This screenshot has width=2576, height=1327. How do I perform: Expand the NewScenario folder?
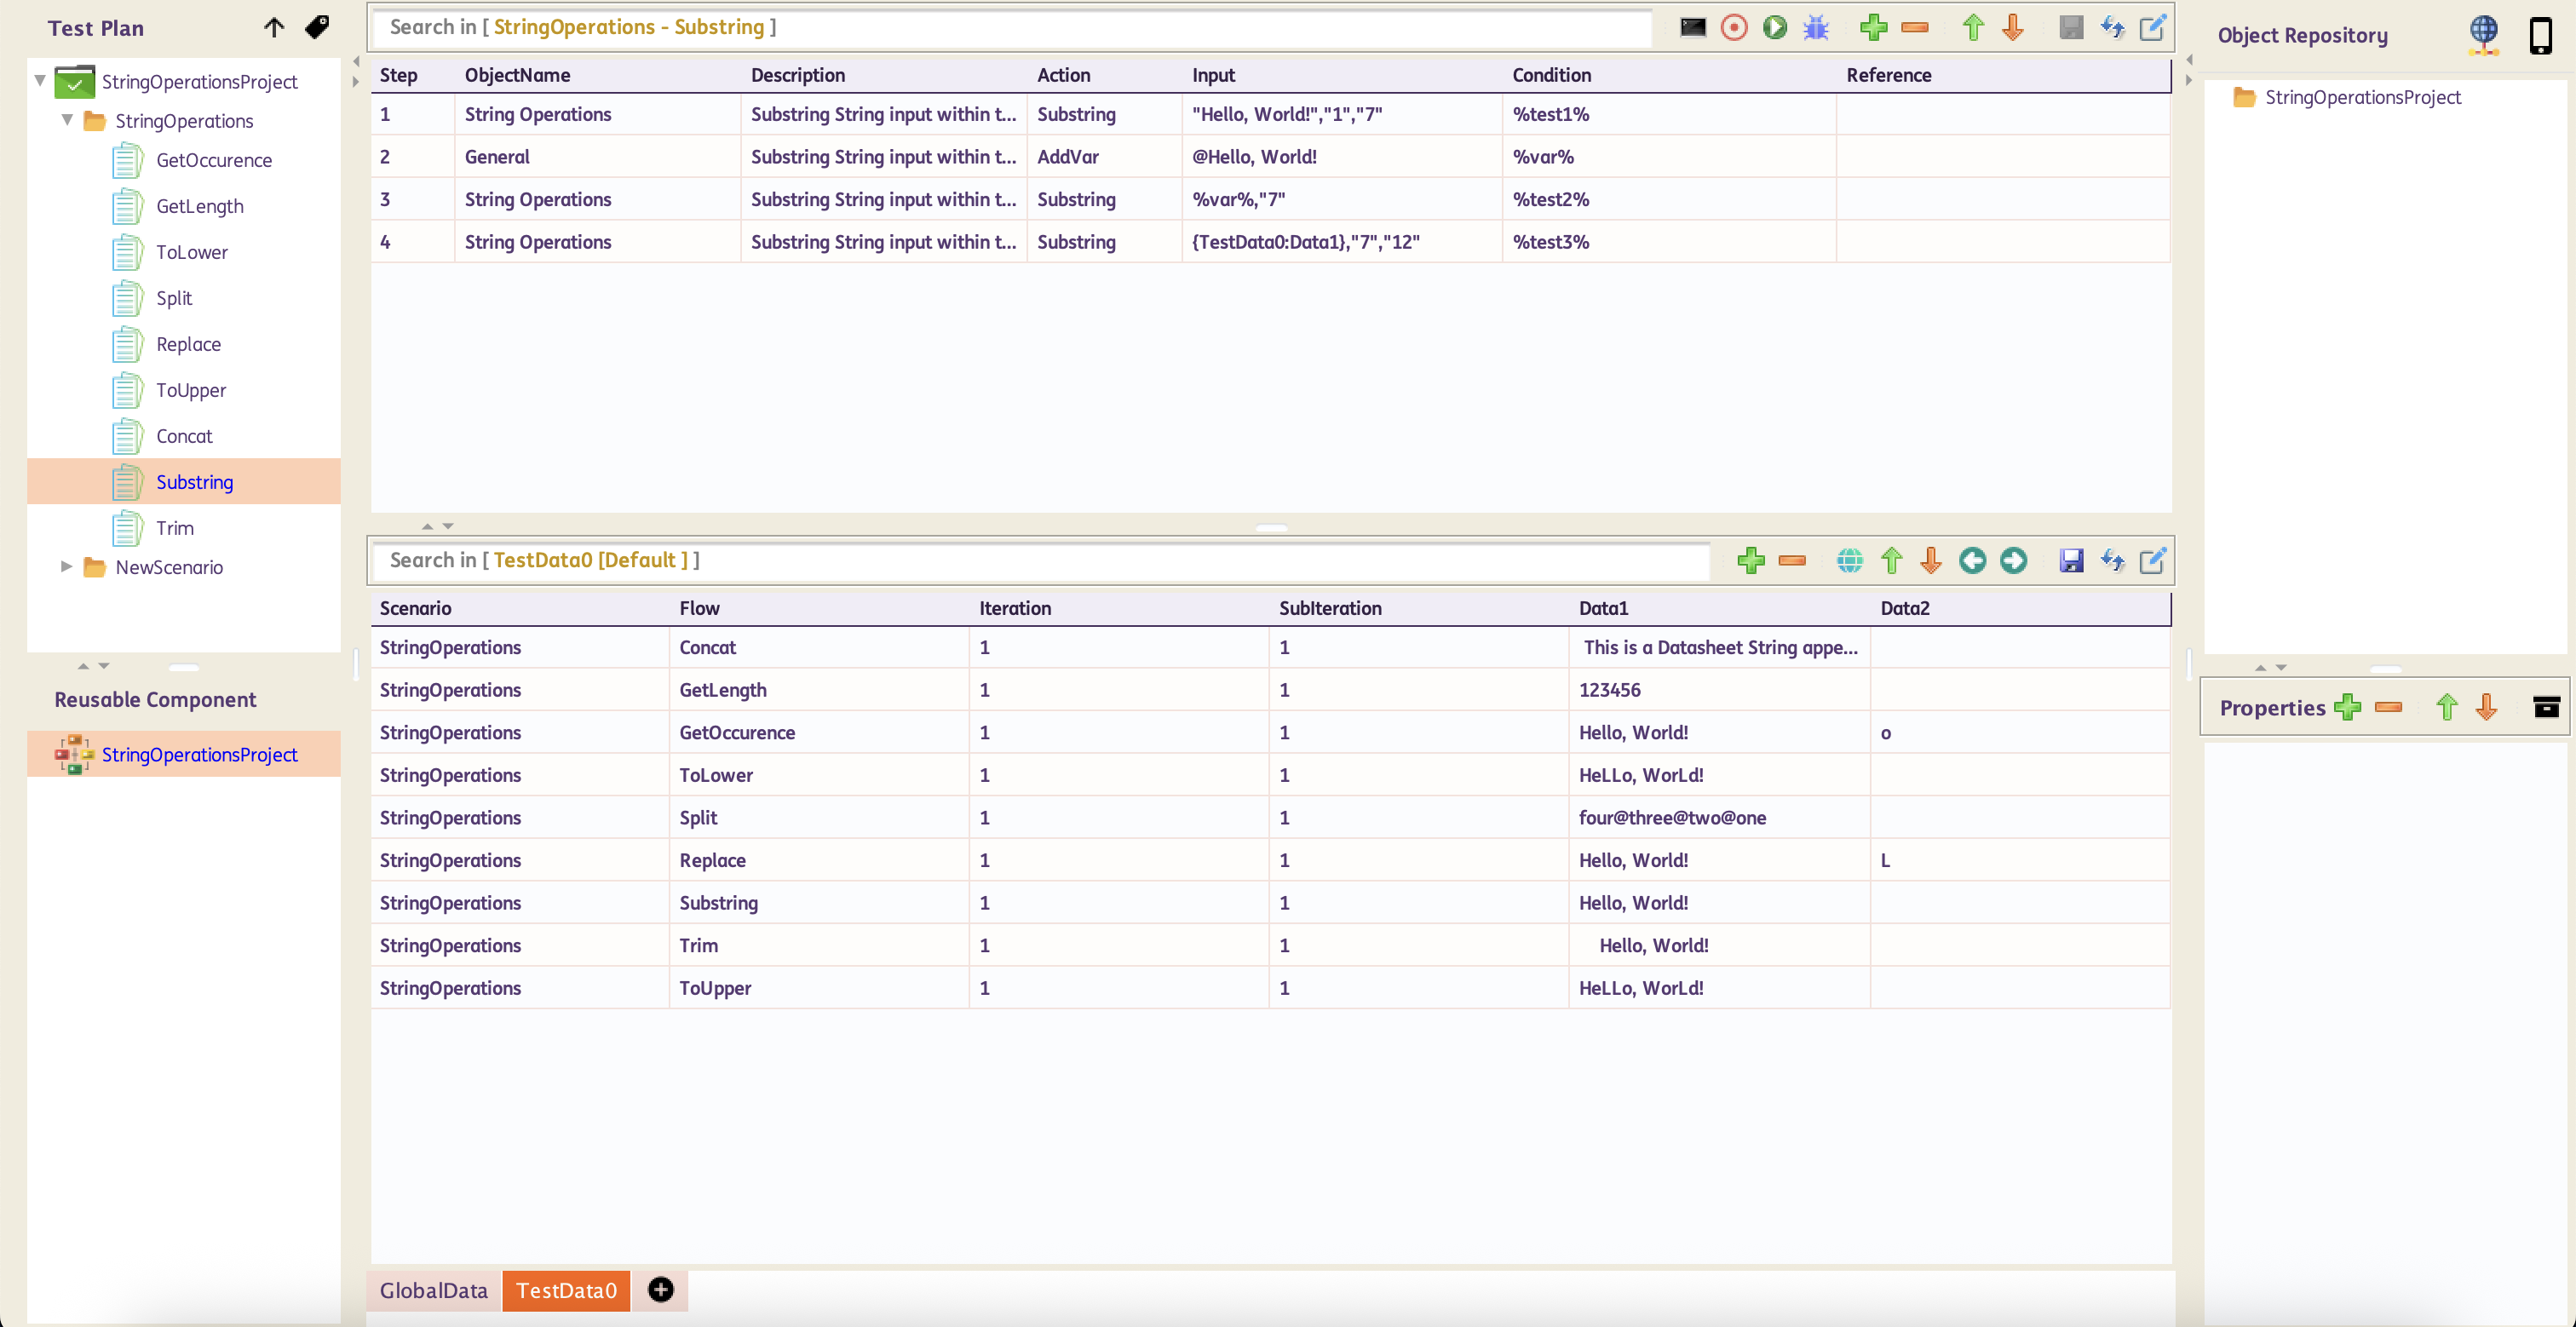pos(67,566)
